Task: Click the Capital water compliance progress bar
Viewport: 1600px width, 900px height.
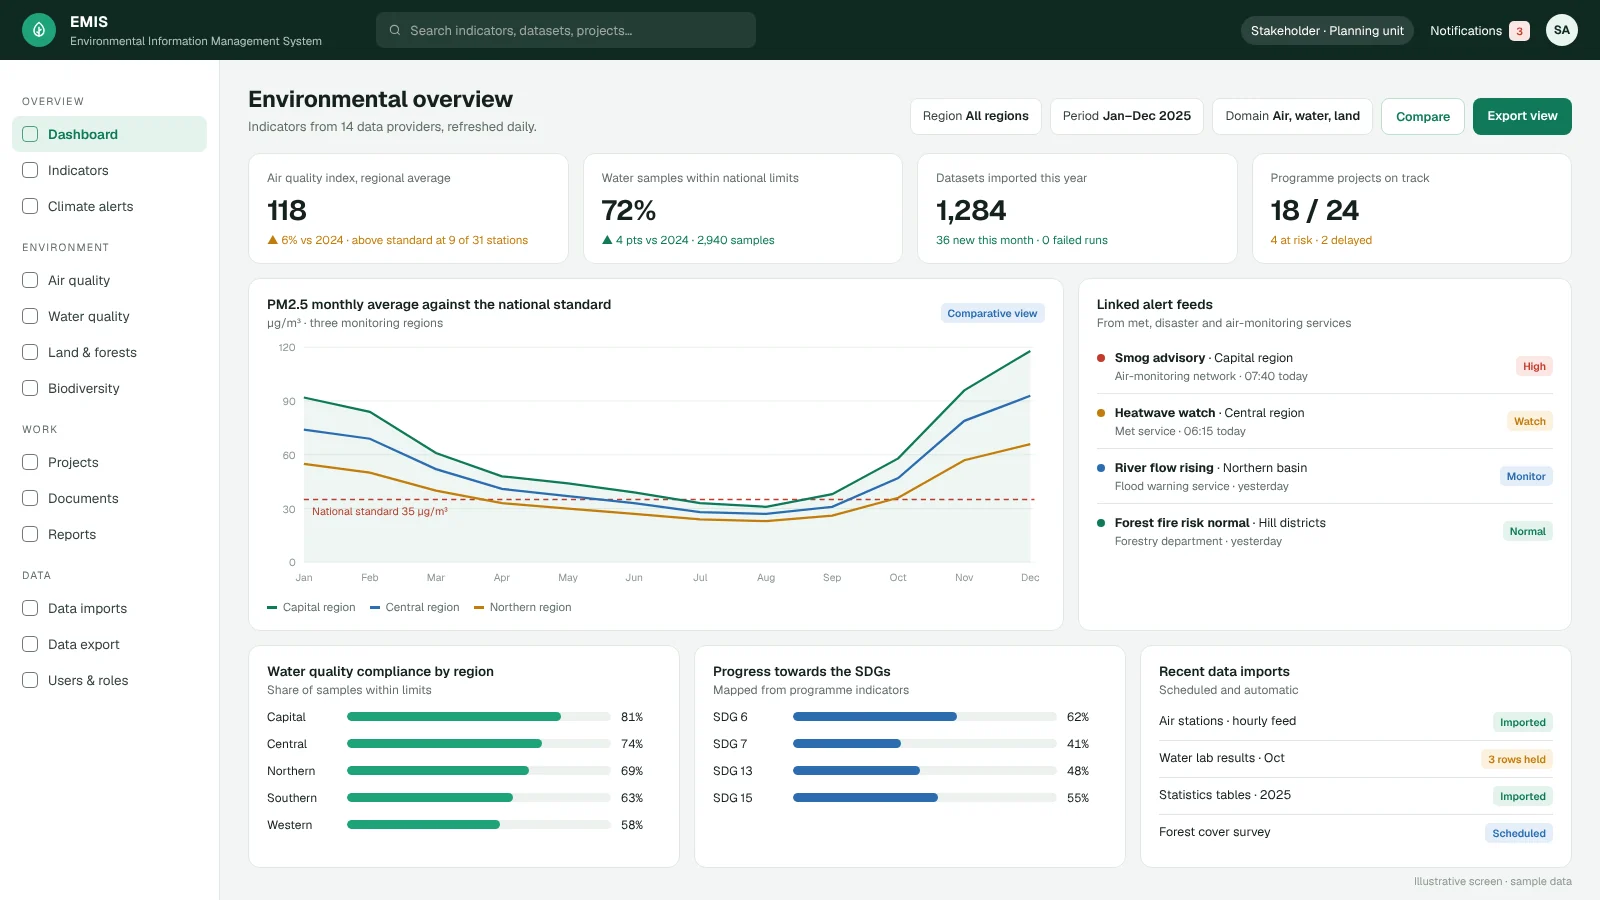Action: click(478, 717)
